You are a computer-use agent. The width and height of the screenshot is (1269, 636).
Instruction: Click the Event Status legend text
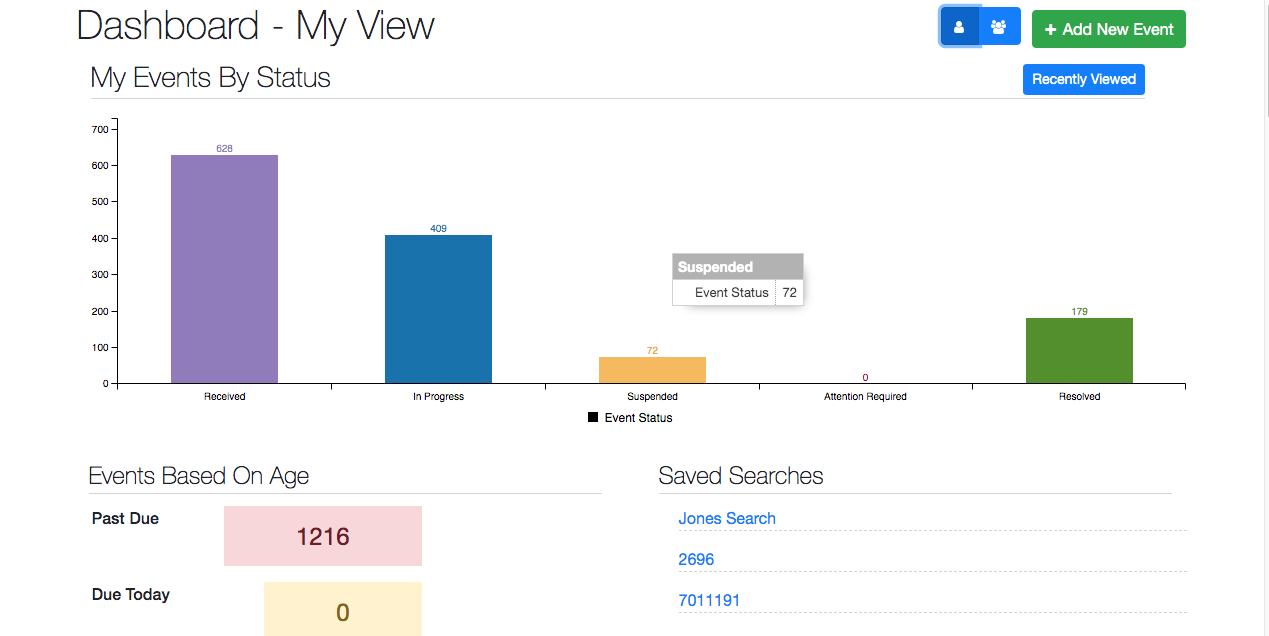click(x=638, y=418)
